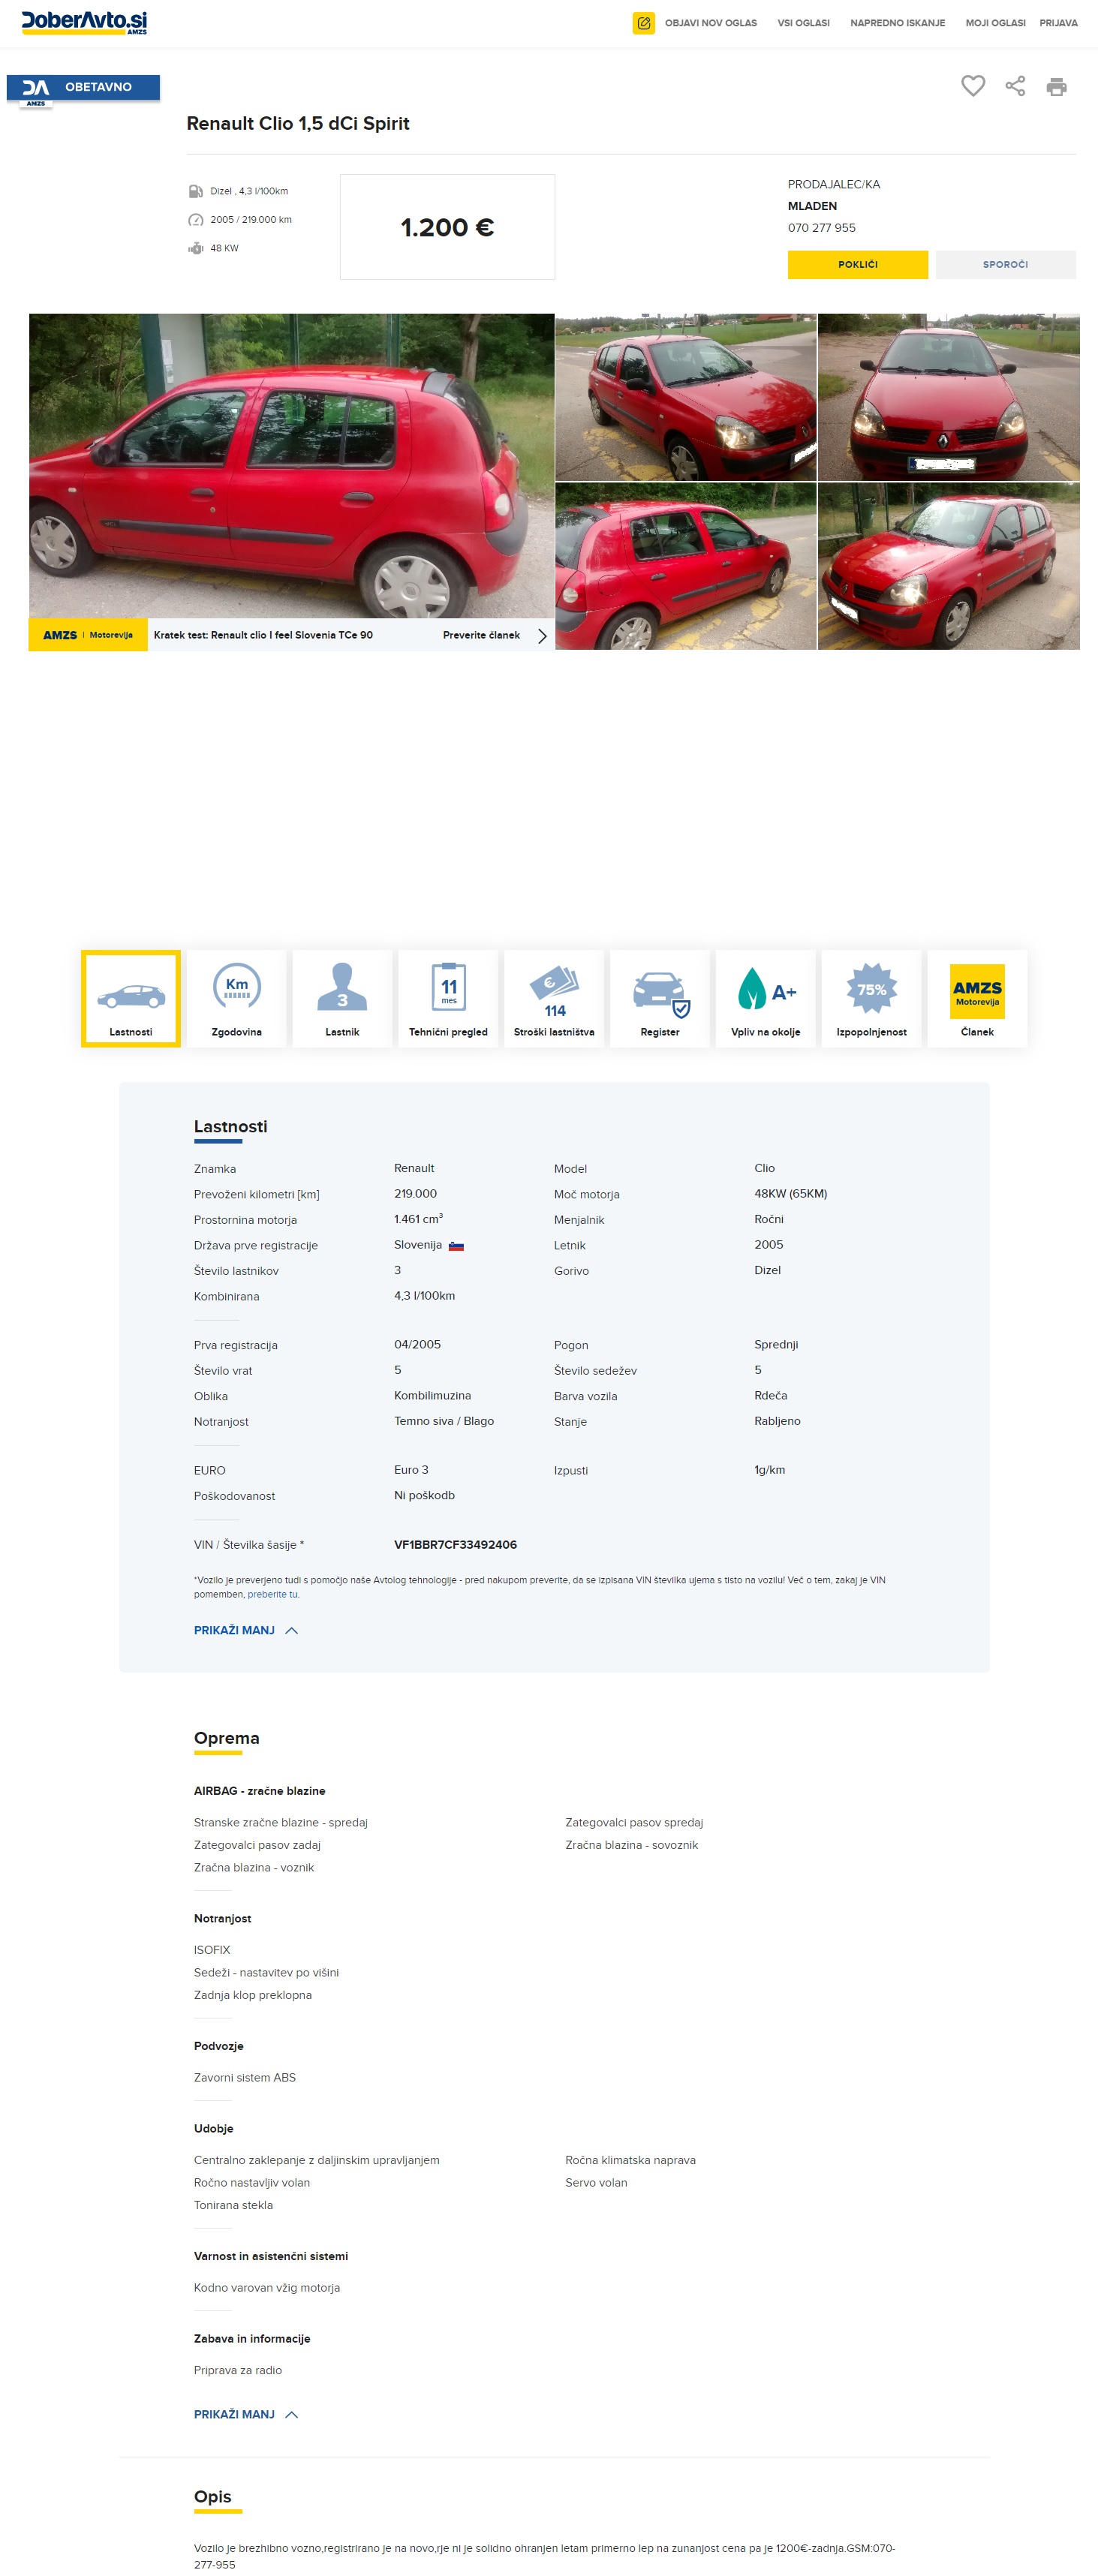
Task: Click OBJAVI NOV OGLAS in navigation
Action: click(711, 23)
